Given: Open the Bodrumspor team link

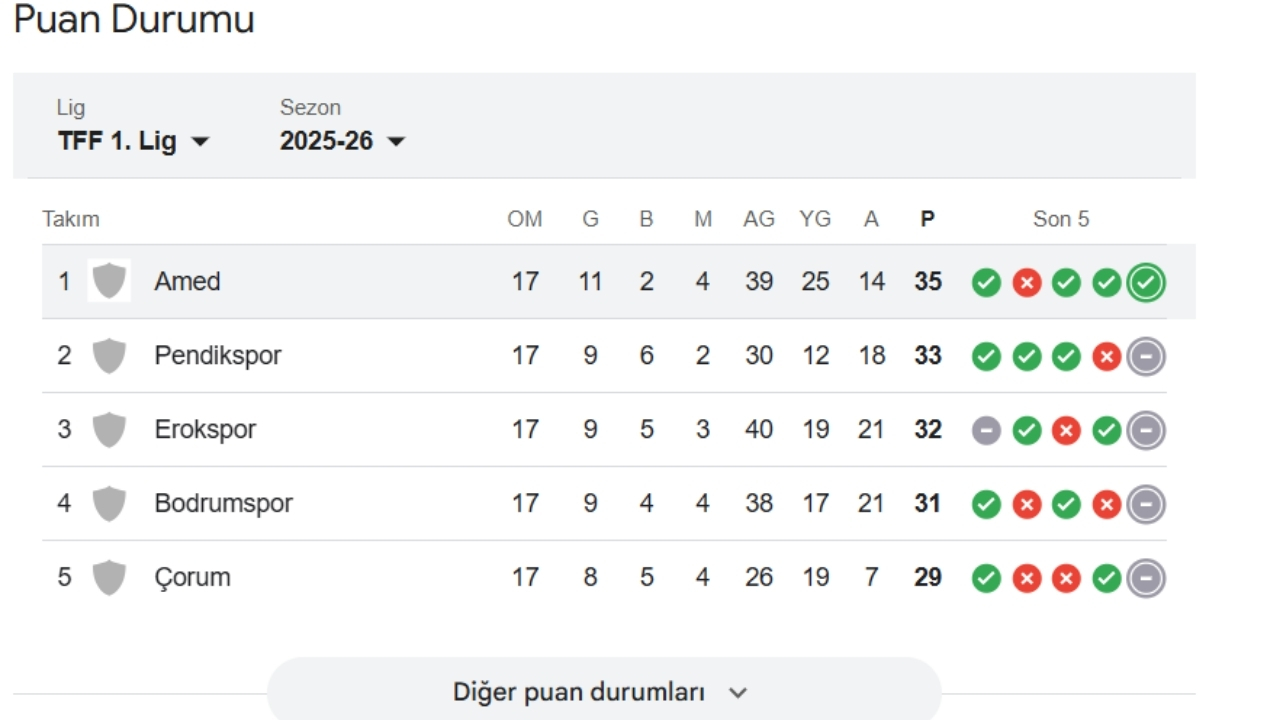Looking at the screenshot, I should 223,504.
